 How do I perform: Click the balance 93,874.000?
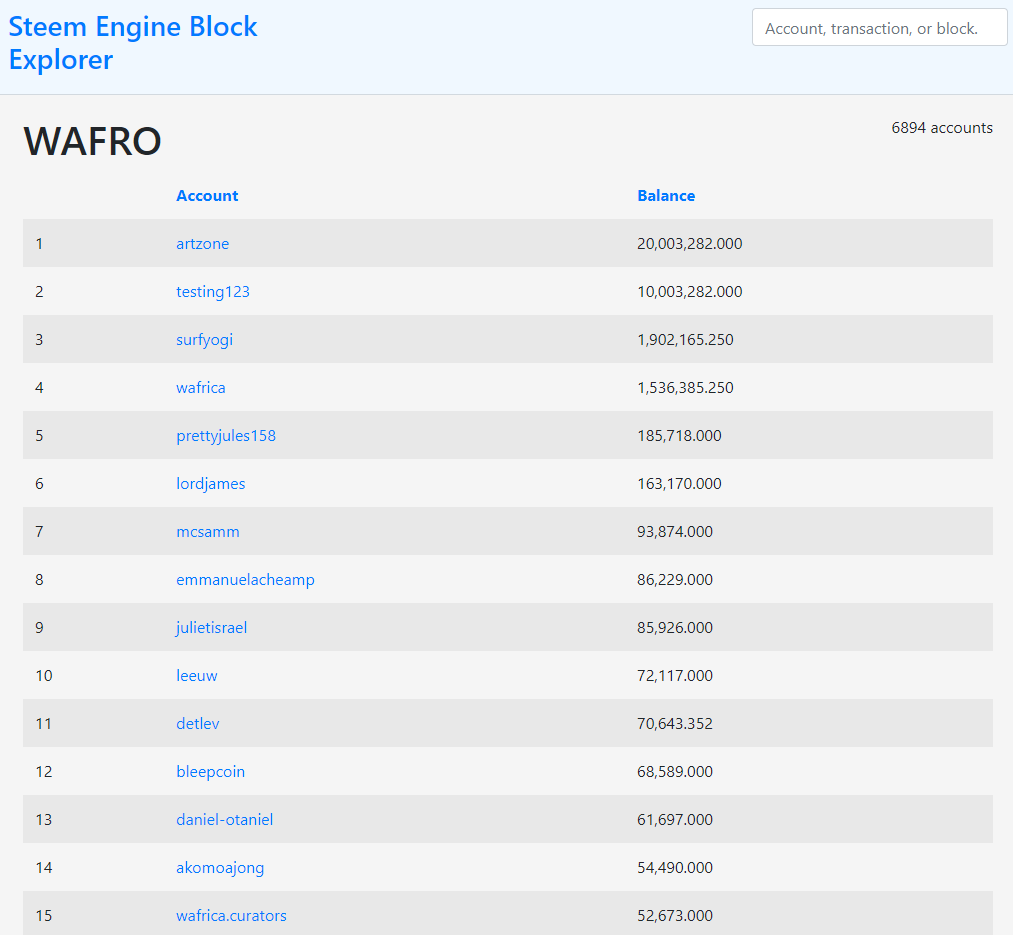point(674,532)
